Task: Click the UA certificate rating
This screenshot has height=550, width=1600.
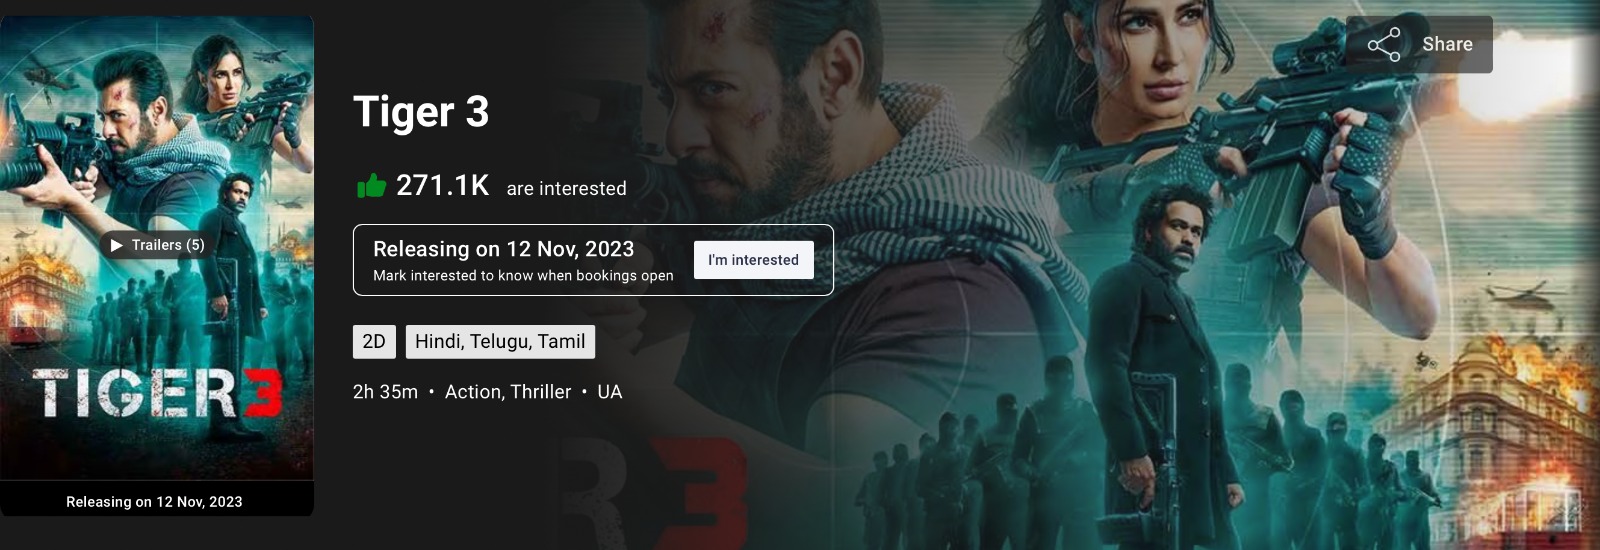Action: 610,392
